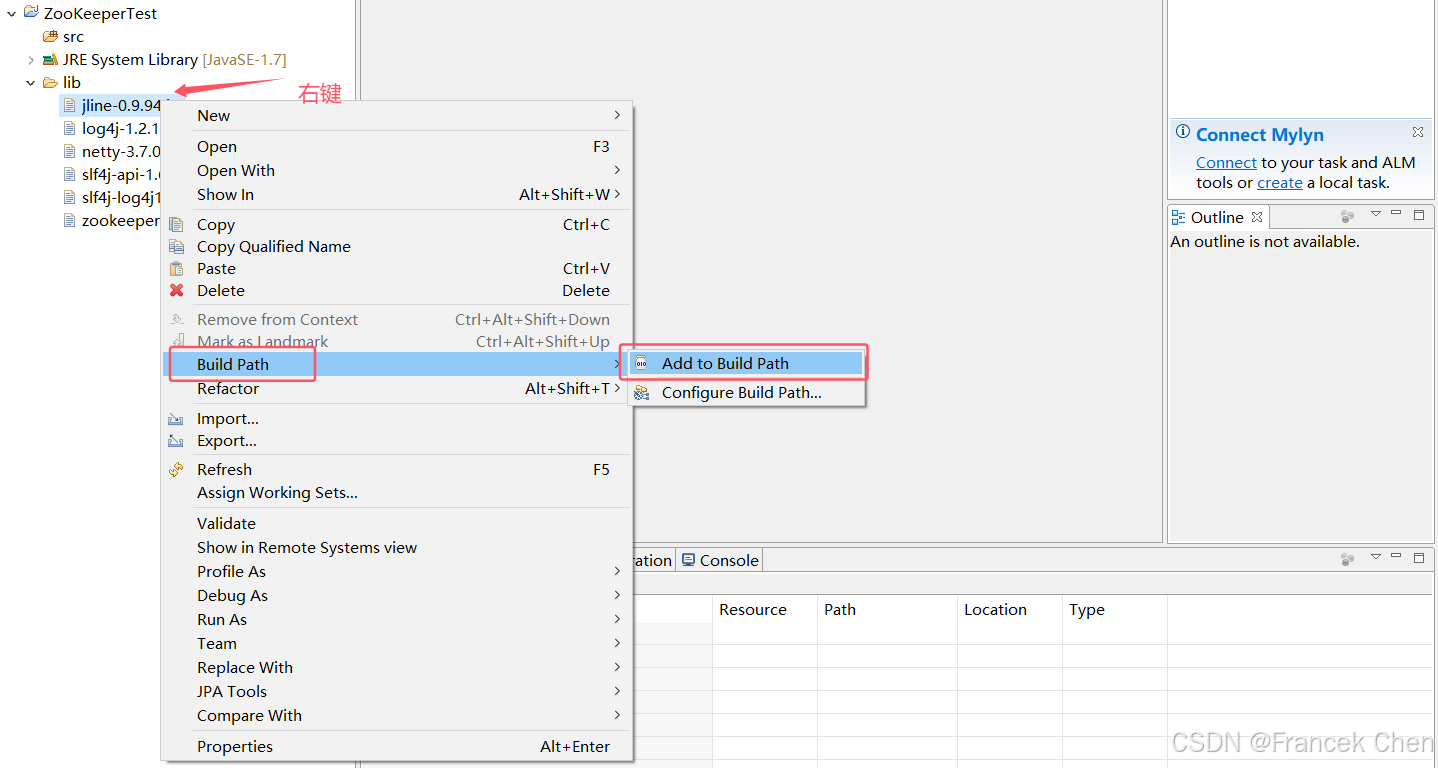Image resolution: width=1438 pixels, height=768 pixels.
Task: Expand the Open With submenu arrow
Action: click(617, 170)
